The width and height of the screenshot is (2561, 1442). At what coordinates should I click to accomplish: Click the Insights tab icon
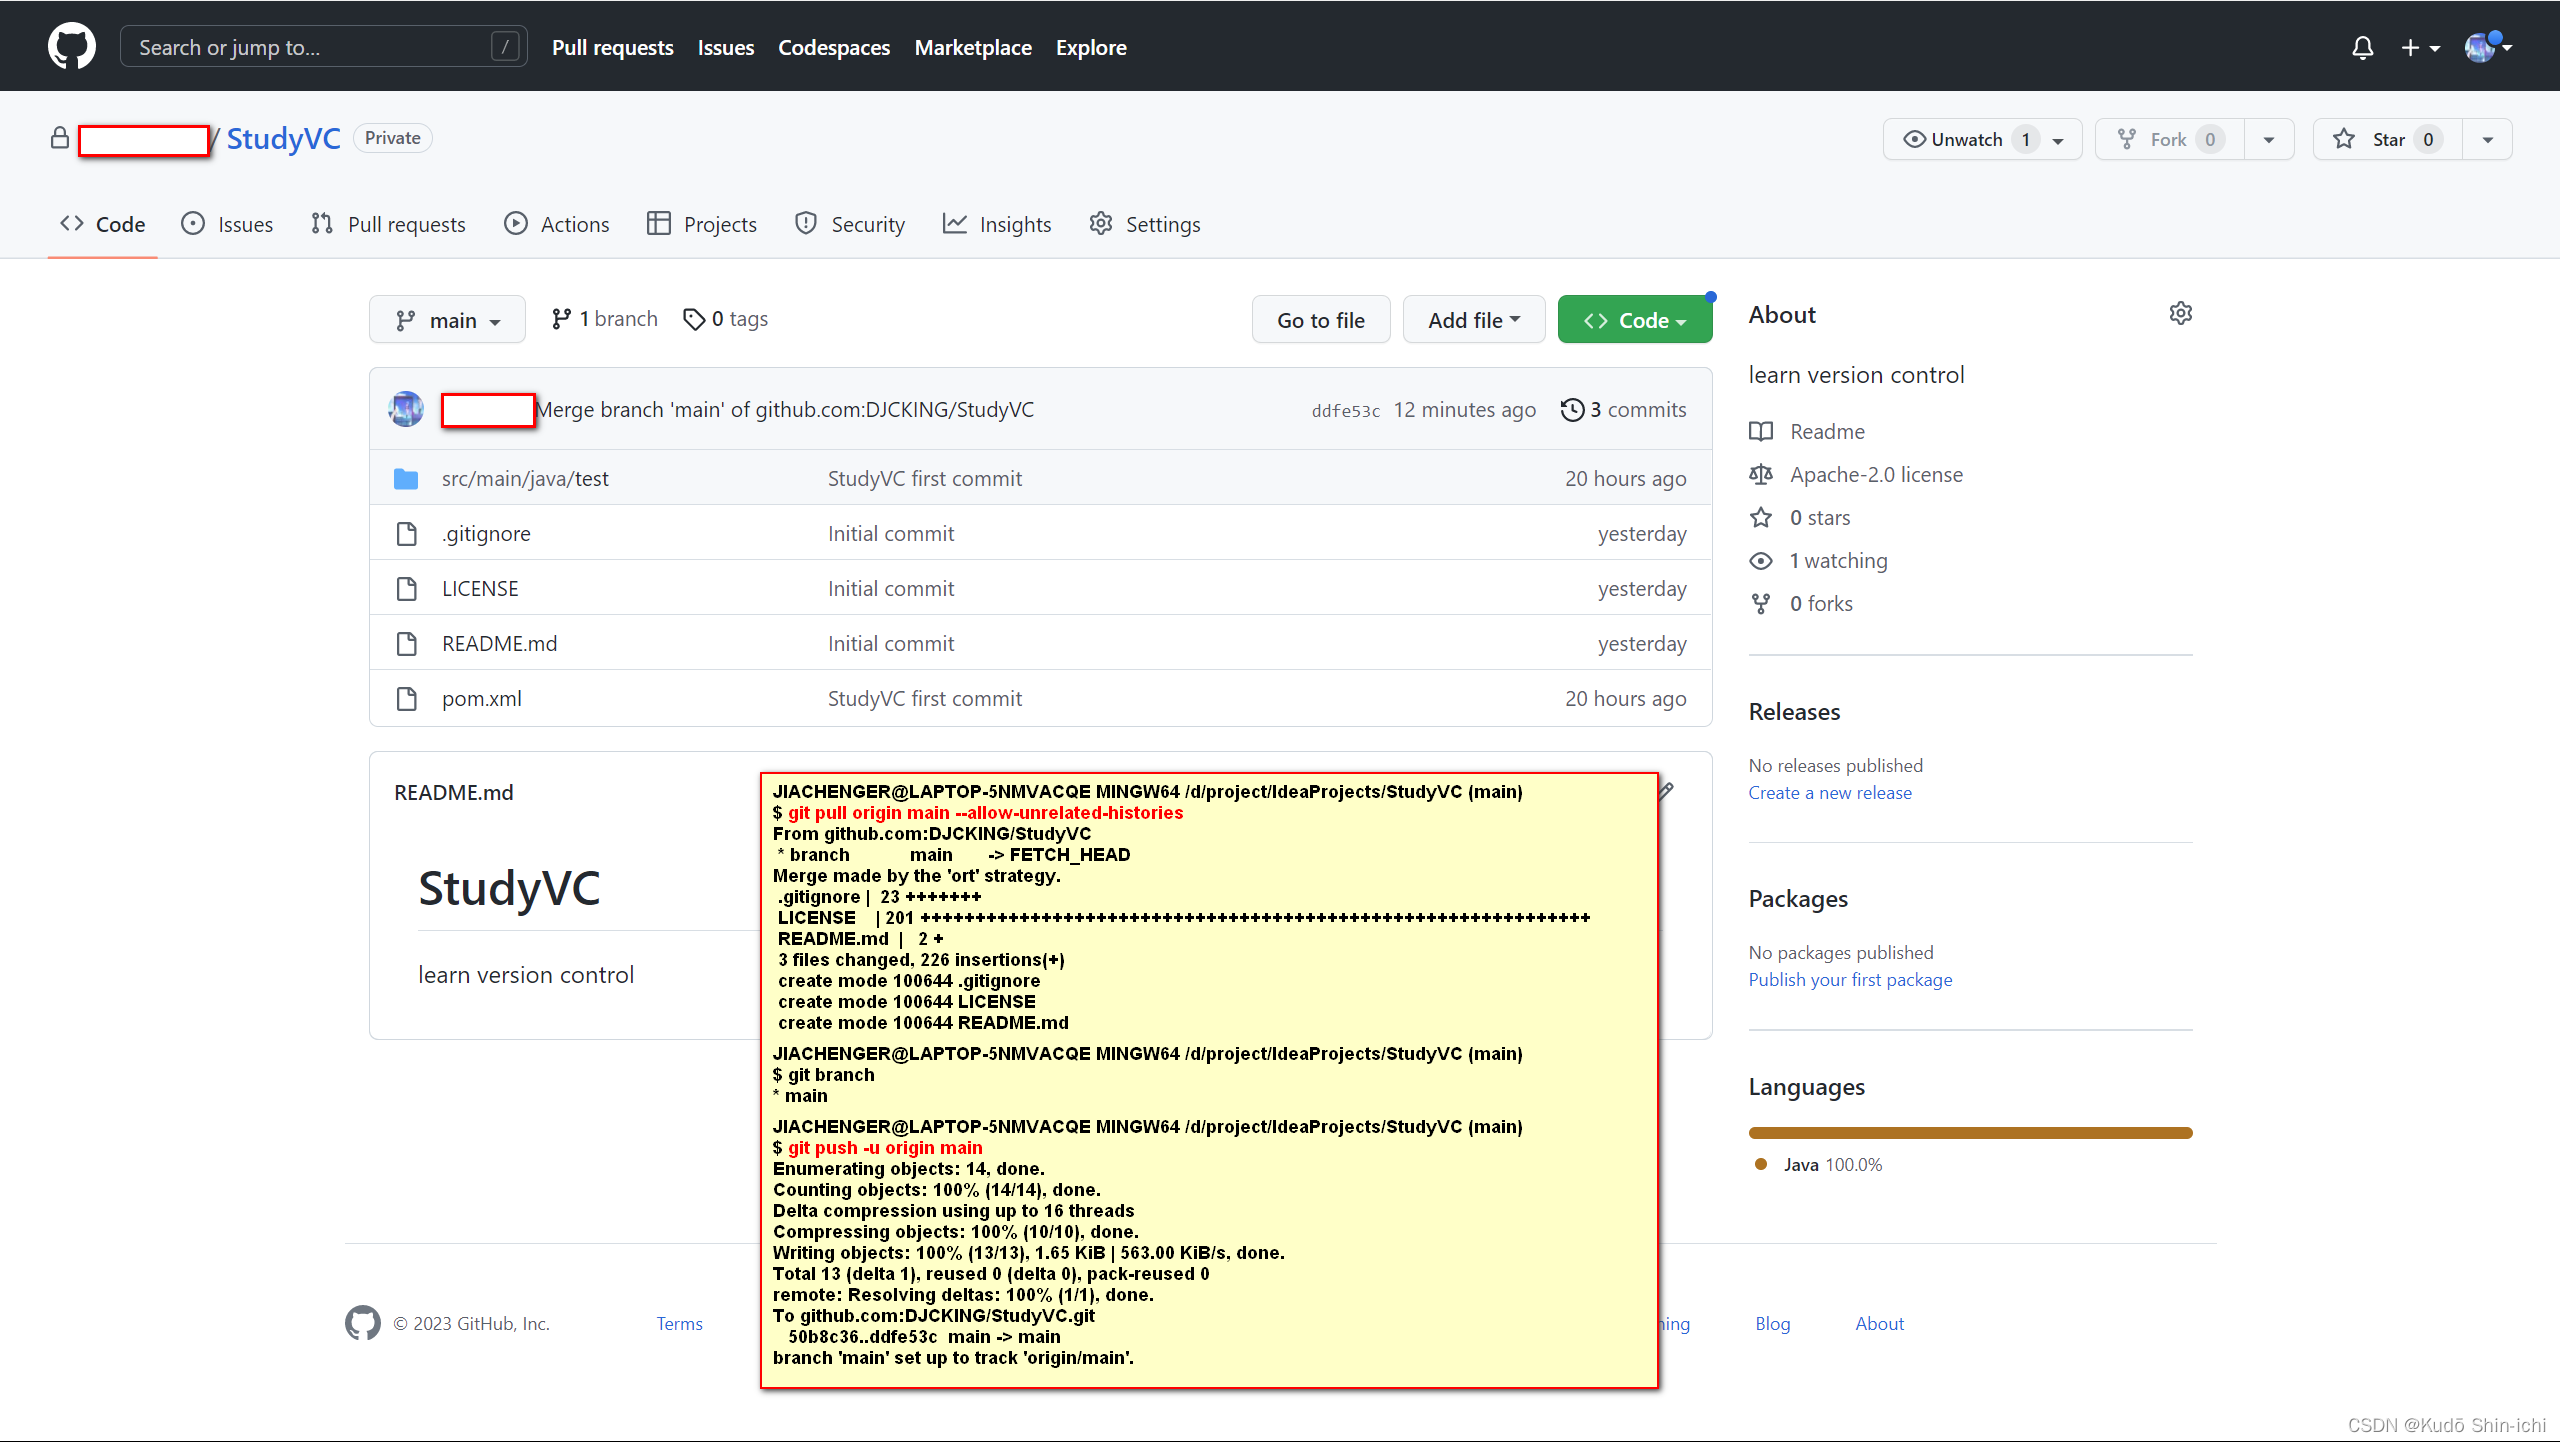pos(957,223)
